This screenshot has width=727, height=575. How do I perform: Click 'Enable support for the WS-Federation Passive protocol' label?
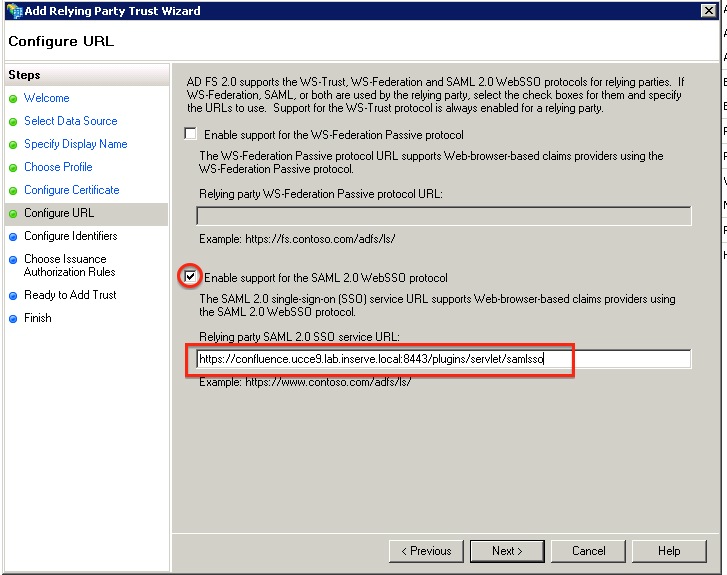[x=333, y=135]
